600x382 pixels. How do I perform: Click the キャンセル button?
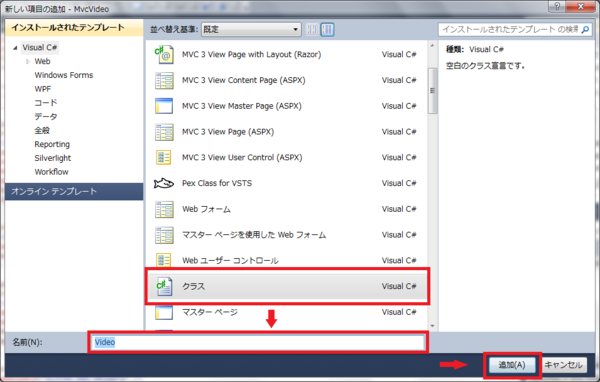coord(564,365)
